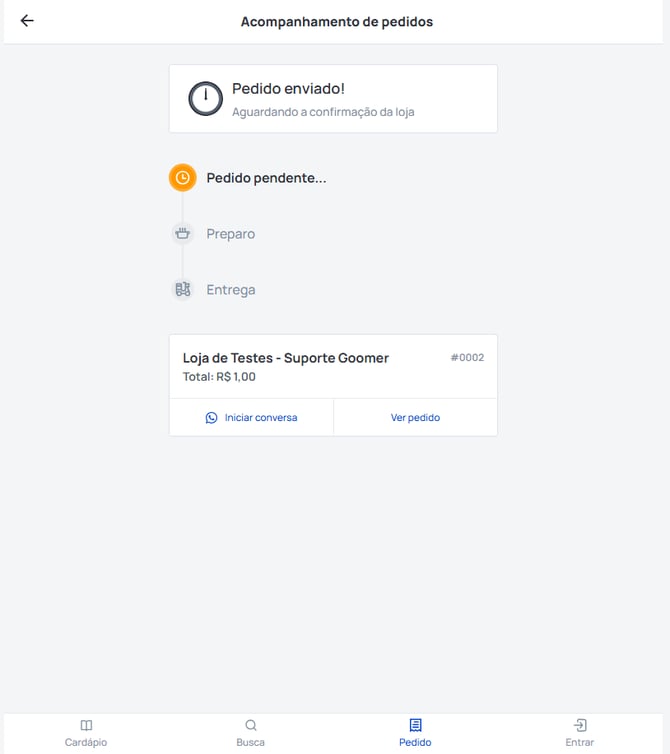The height and width of the screenshot is (754, 670).
Task: Click the orange pending-order clock icon
Action: (182, 178)
